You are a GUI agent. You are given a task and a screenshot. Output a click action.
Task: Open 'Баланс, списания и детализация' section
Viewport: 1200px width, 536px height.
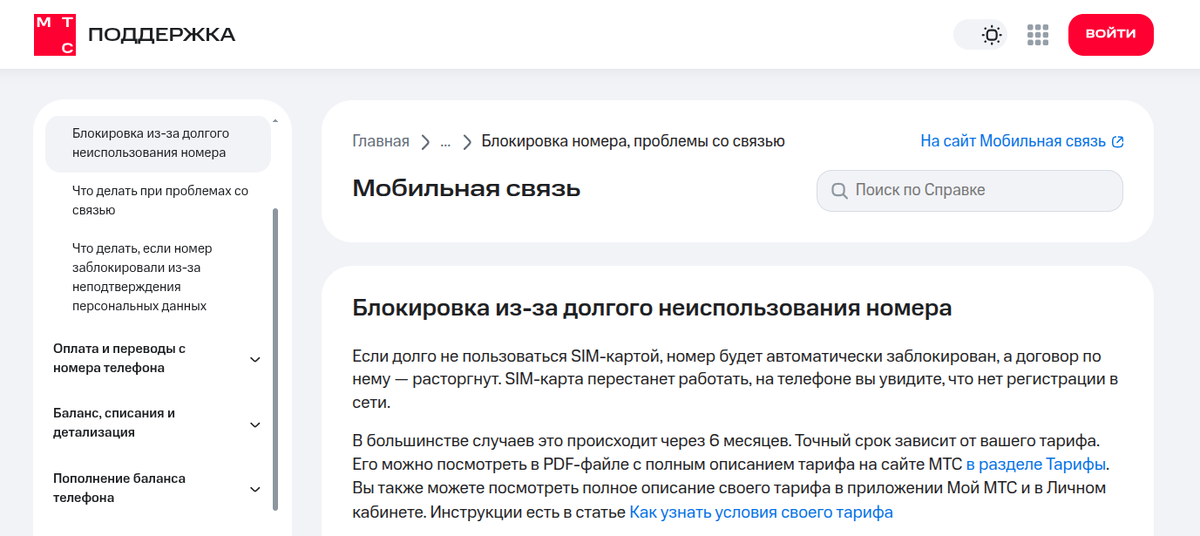pyautogui.click(x=114, y=423)
